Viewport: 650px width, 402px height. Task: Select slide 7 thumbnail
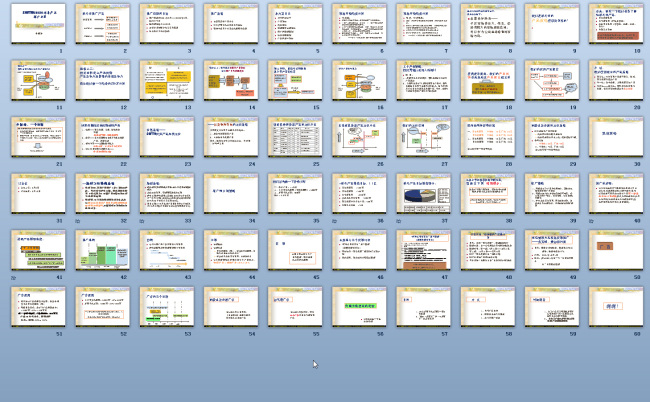click(423, 23)
